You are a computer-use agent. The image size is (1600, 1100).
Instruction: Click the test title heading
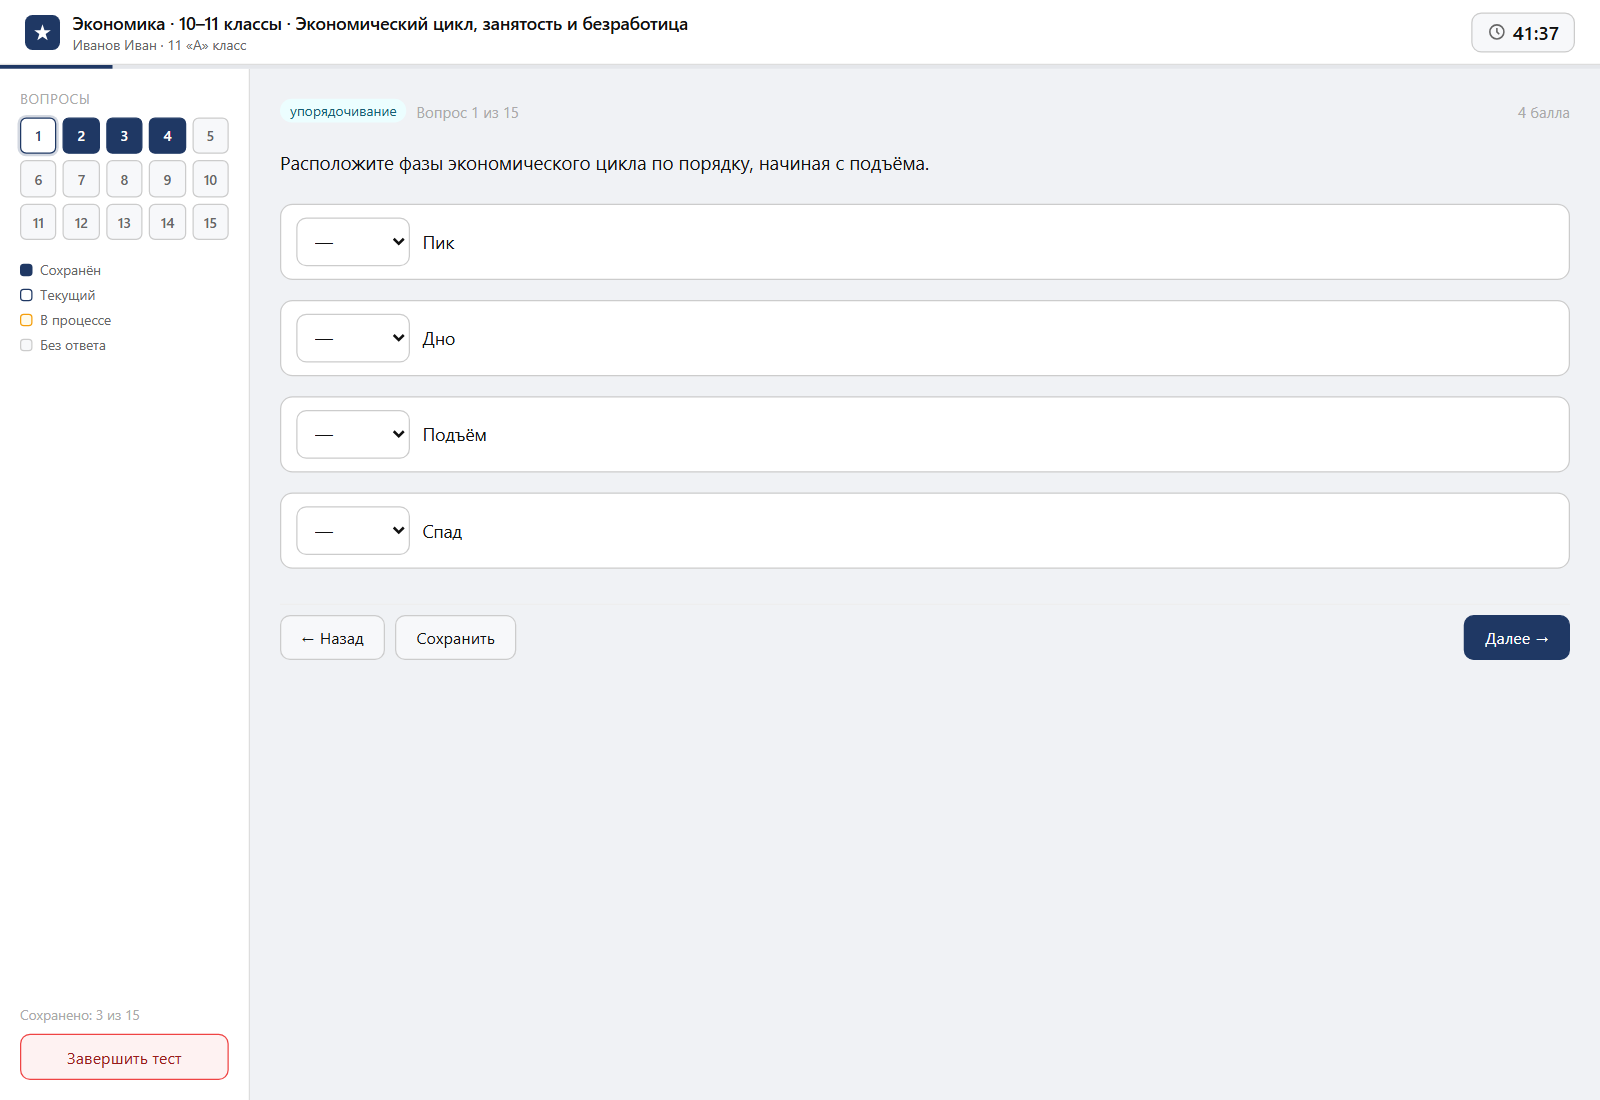tap(380, 24)
